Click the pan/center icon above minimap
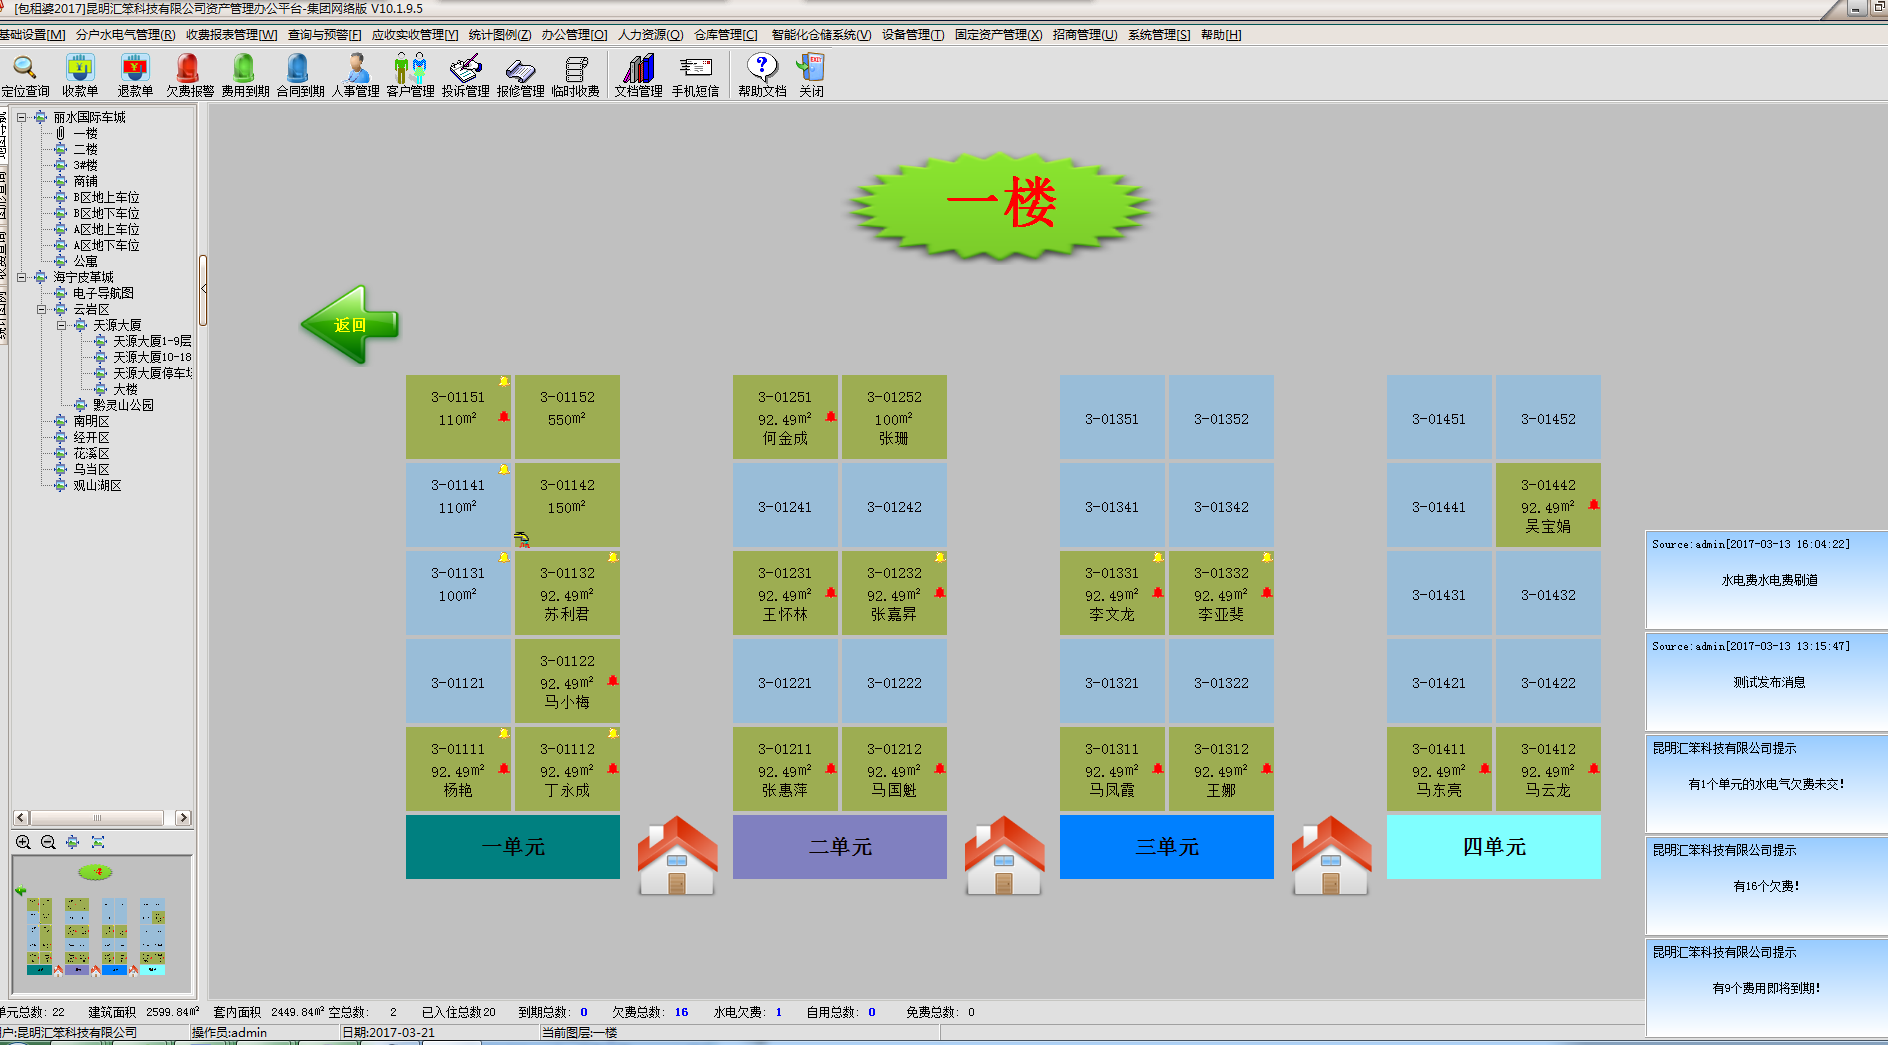1888x1045 pixels. (x=73, y=842)
